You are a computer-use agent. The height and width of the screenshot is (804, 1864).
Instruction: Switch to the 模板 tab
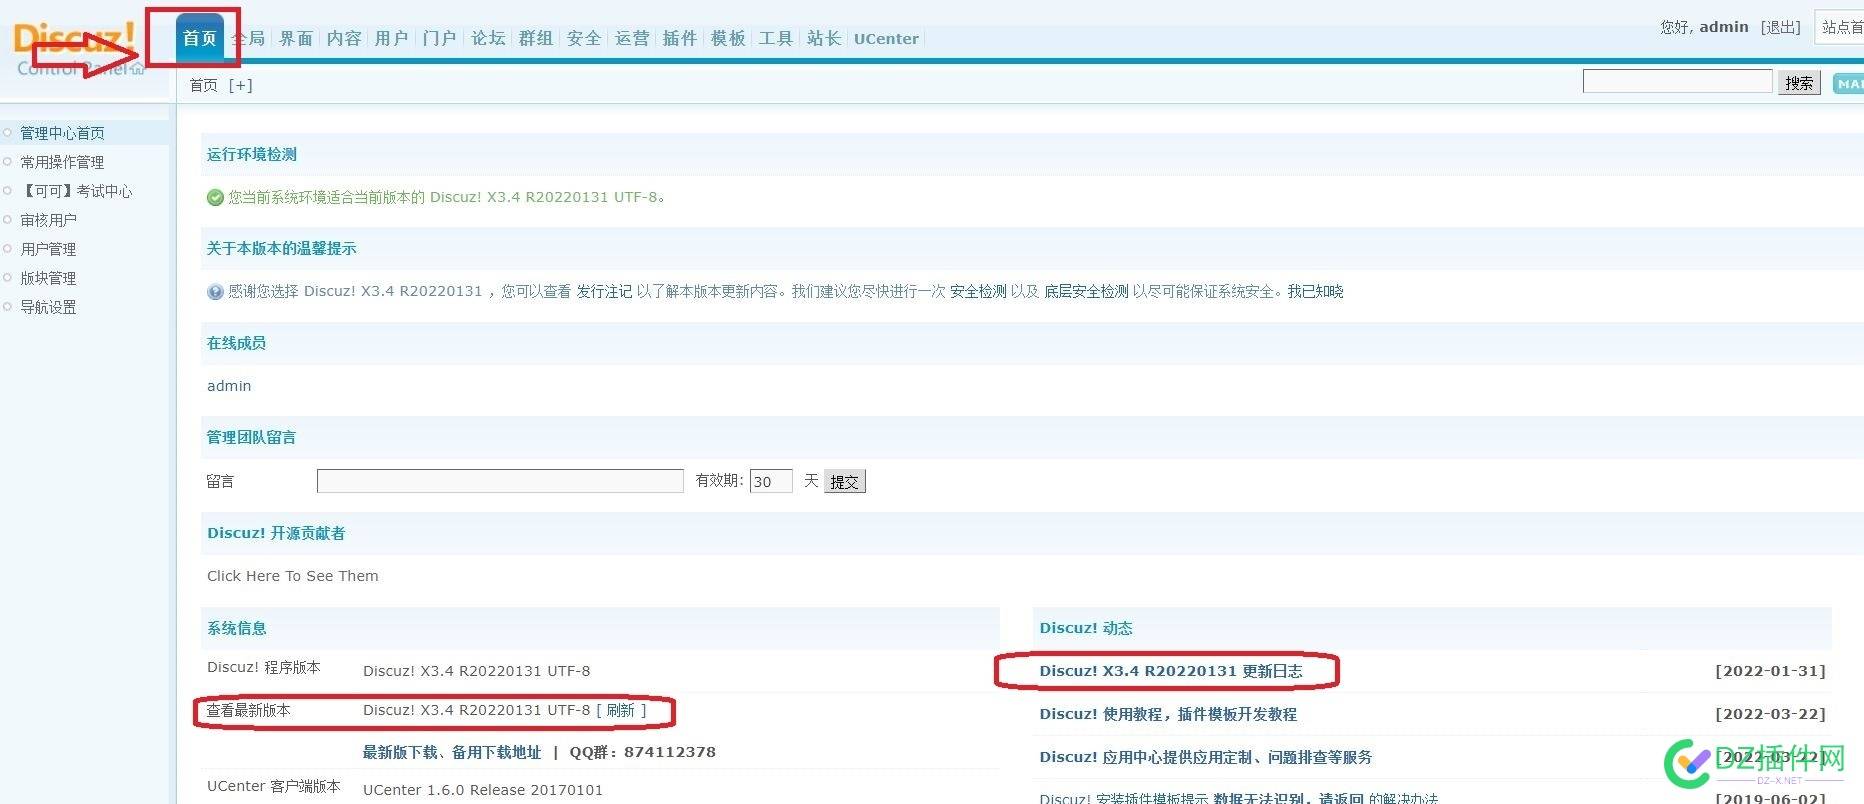coord(728,38)
